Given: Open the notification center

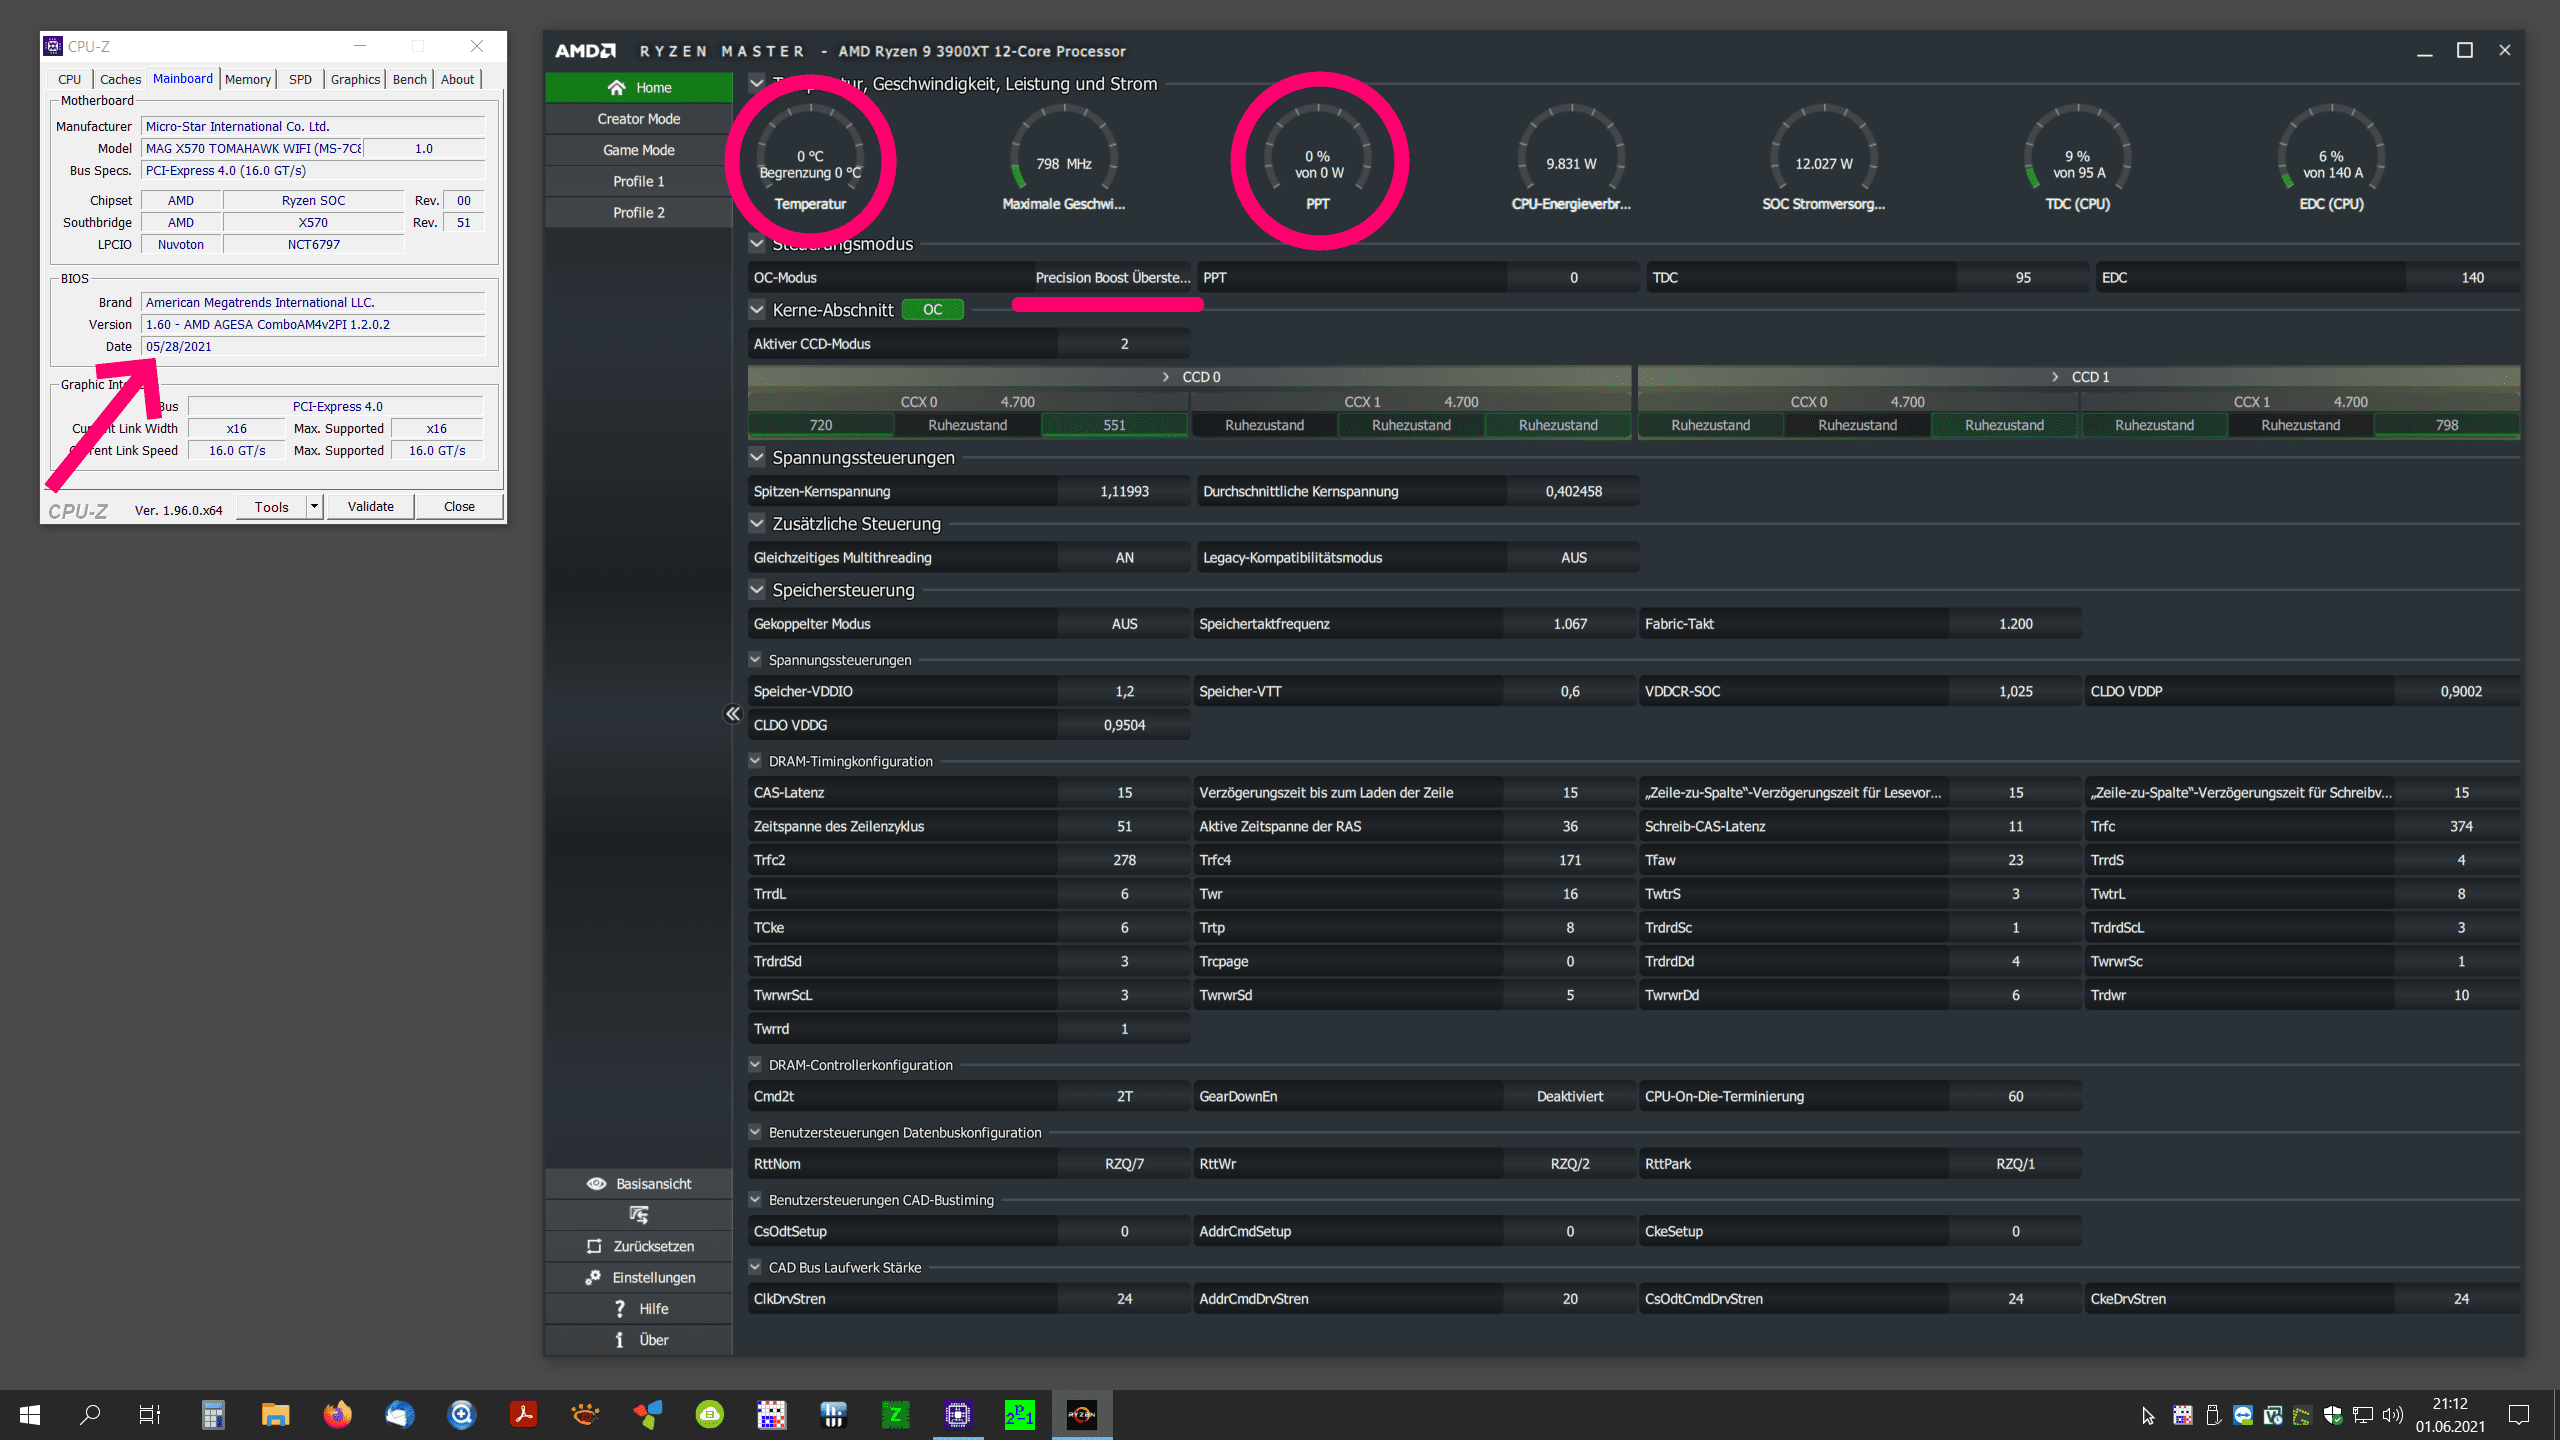Looking at the screenshot, I should pyautogui.click(x=2519, y=1414).
